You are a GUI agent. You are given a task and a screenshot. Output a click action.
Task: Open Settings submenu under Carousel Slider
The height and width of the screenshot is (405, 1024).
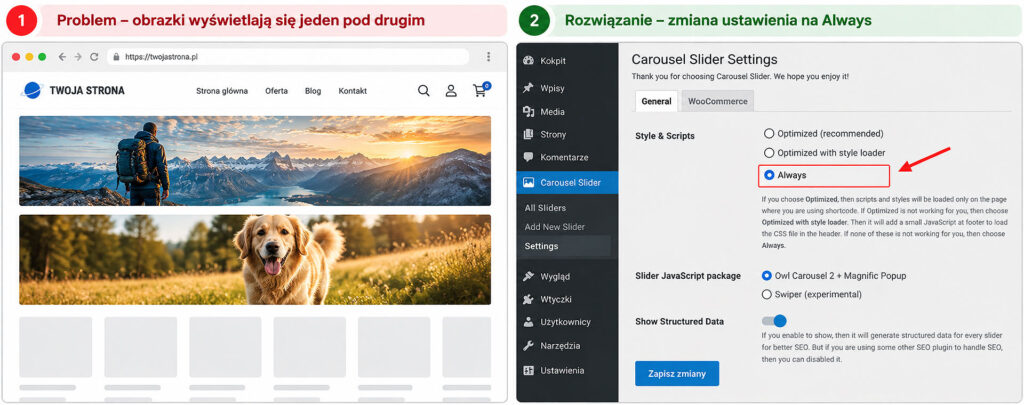(x=541, y=246)
